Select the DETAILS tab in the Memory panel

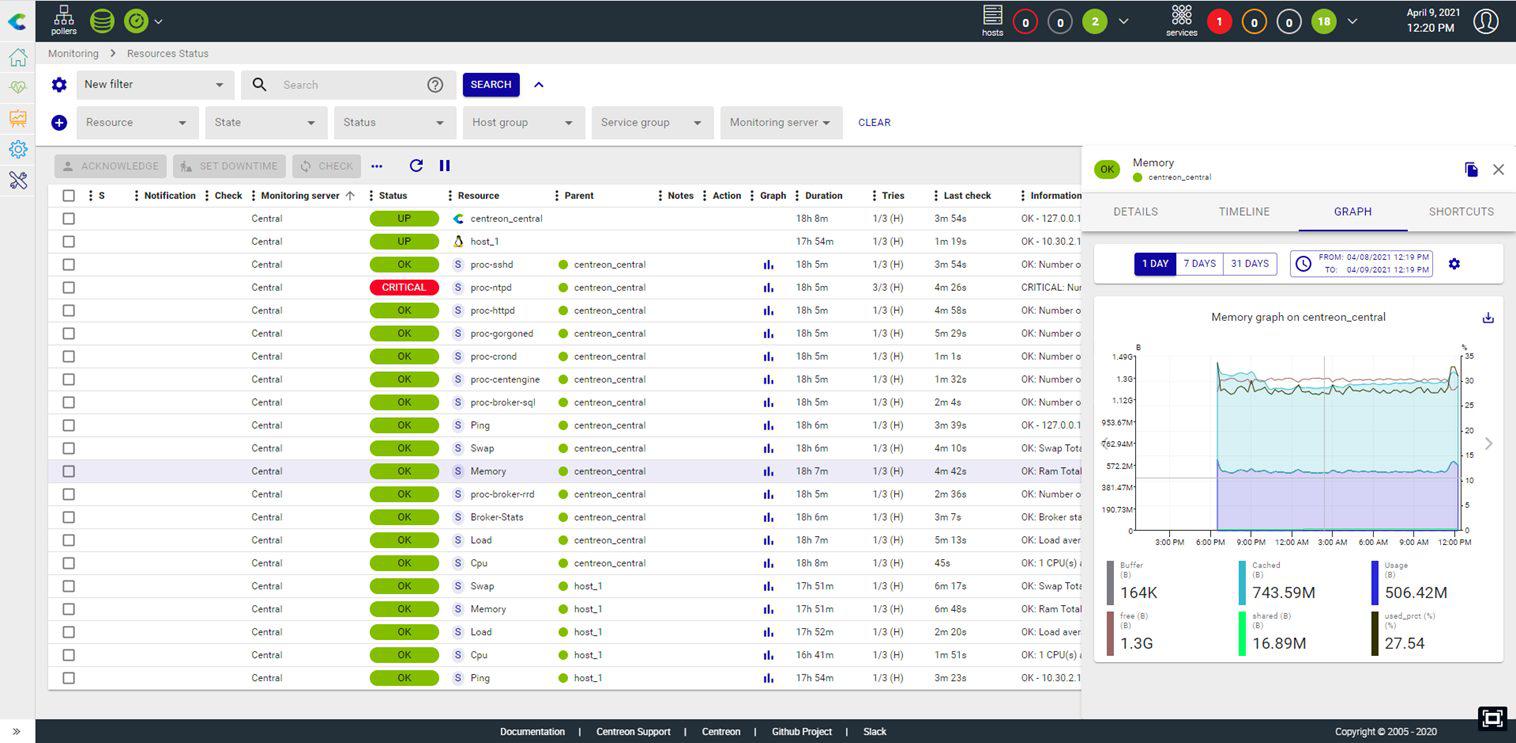1134,211
